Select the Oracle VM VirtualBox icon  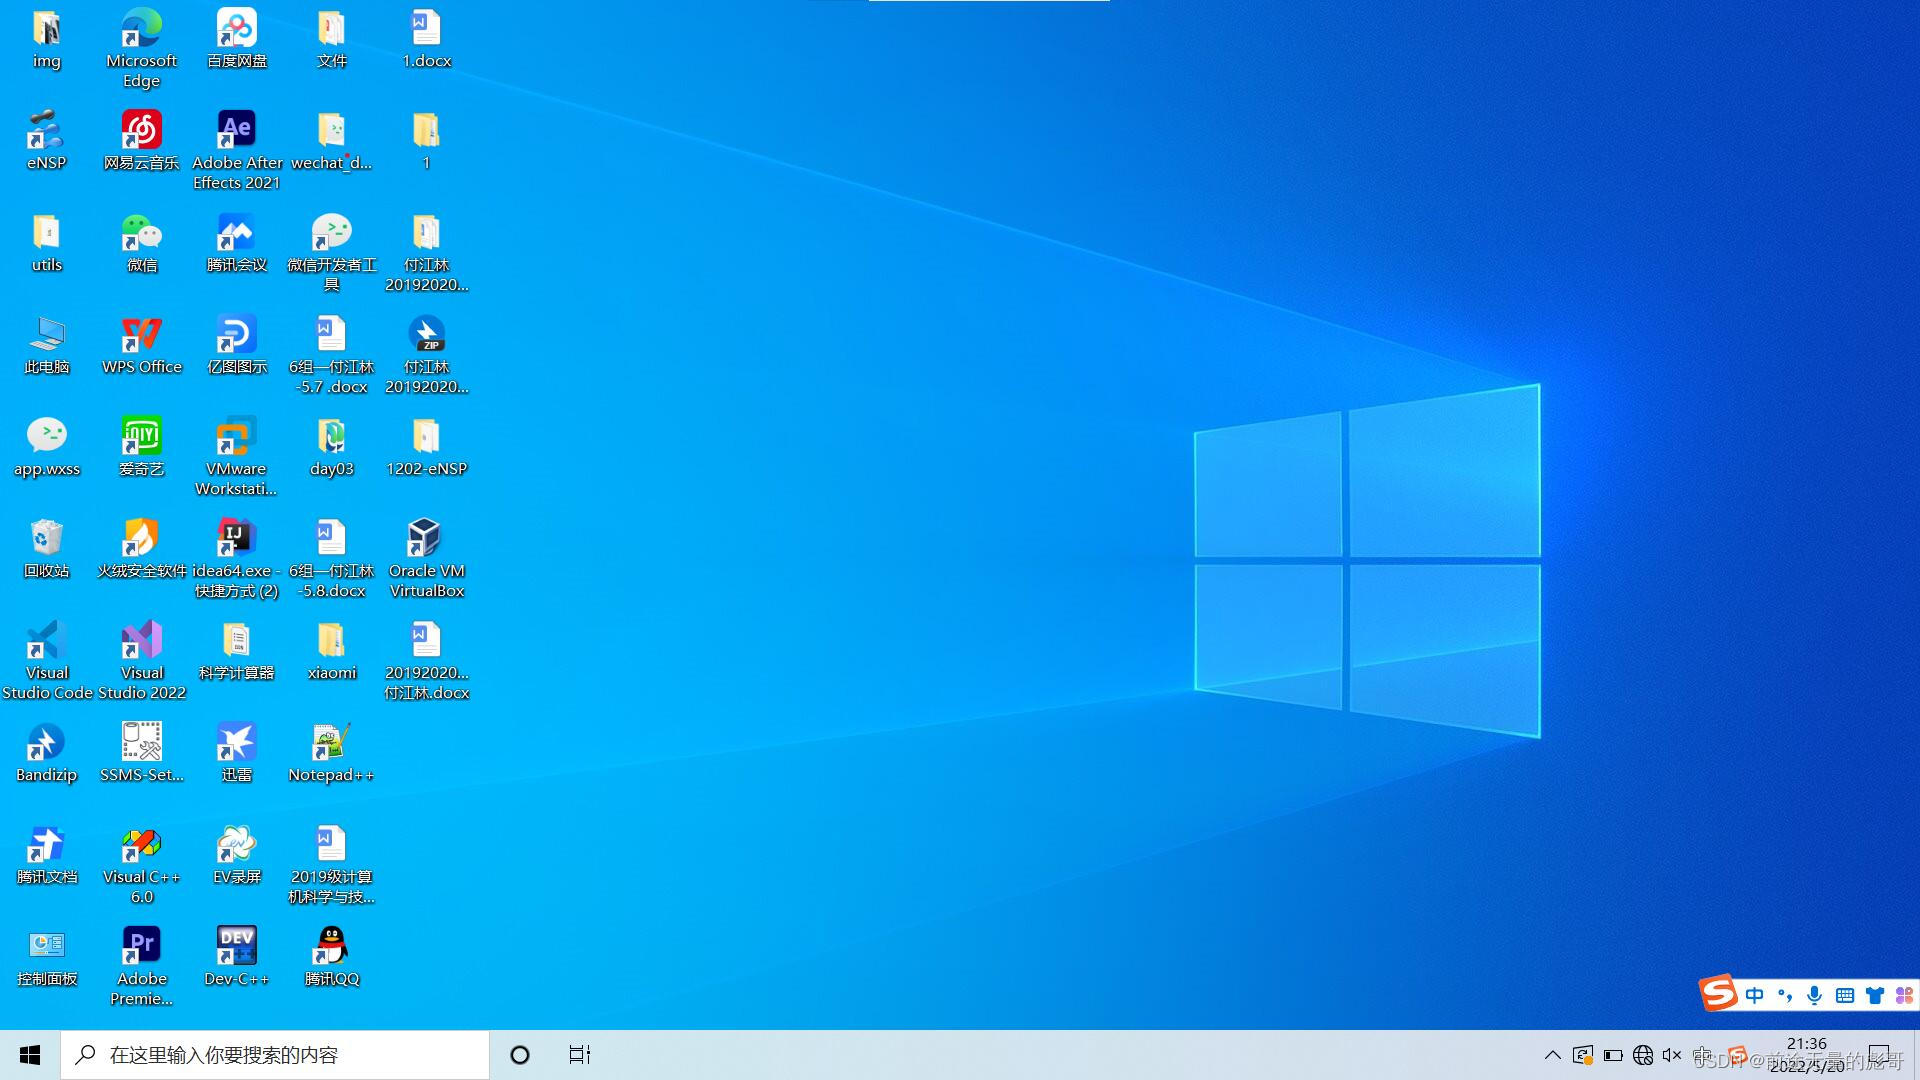(426, 539)
